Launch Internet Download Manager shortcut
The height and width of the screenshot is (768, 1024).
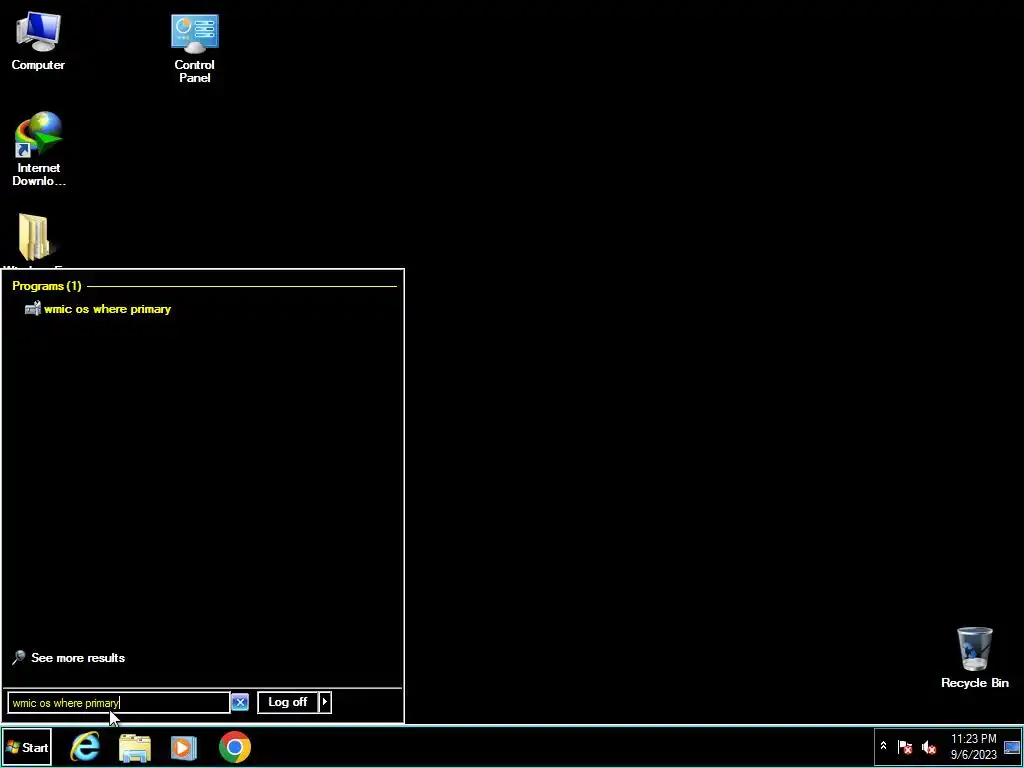pyautogui.click(x=39, y=149)
